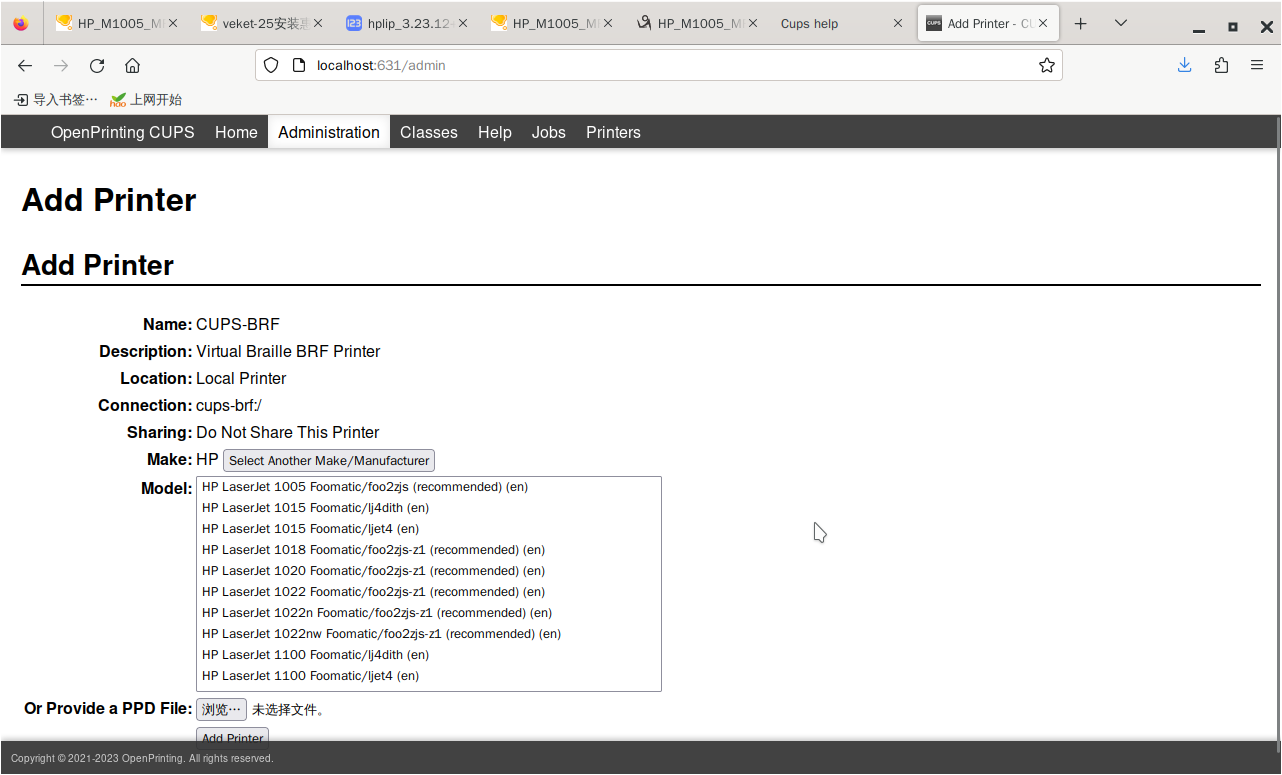The height and width of the screenshot is (775, 1282).
Task: Close the hplip_3.23.12 tab
Action: point(463,23)
